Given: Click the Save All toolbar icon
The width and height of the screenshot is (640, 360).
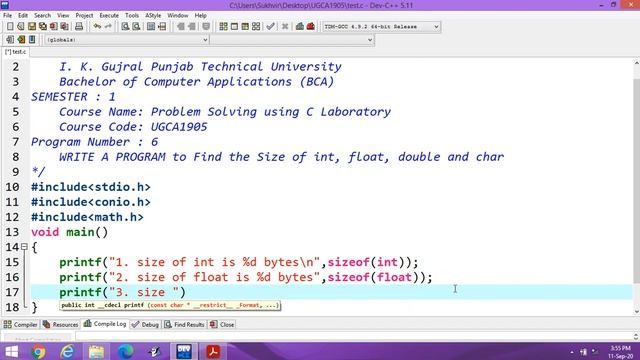Looking at the screenshot, I should click(x=42, y=27).
